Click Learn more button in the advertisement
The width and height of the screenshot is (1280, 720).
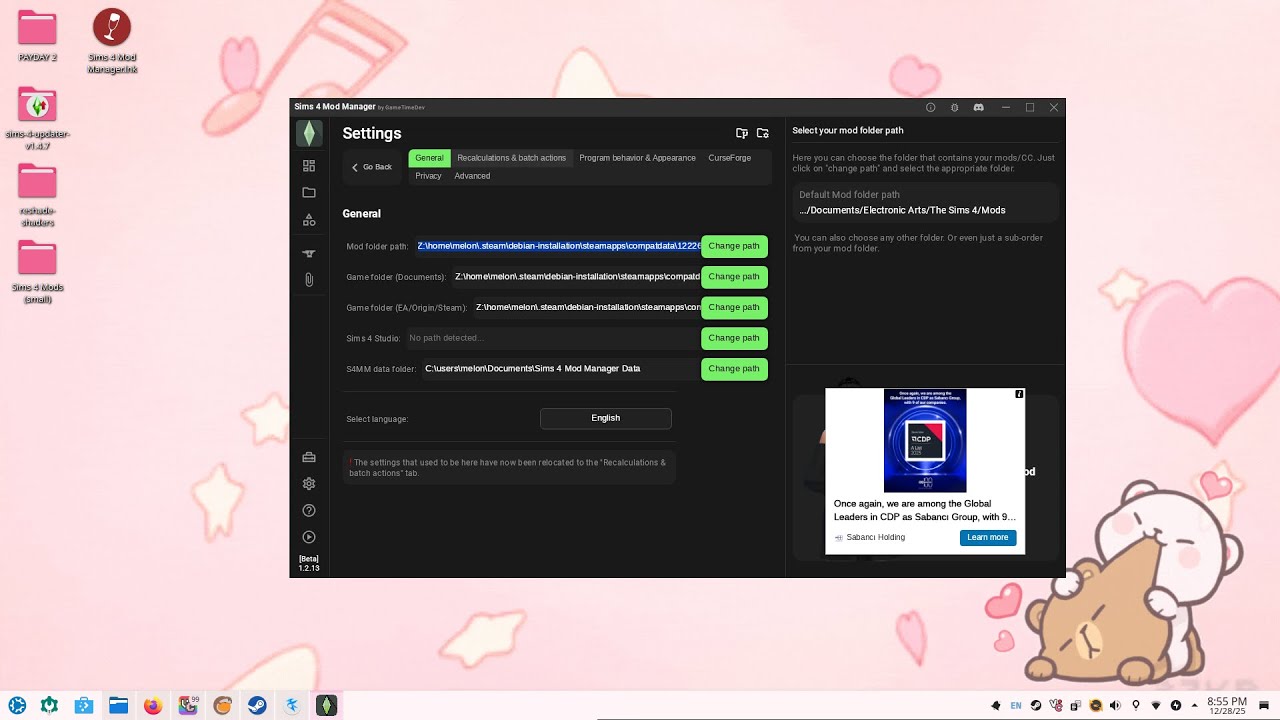(988, 538)
